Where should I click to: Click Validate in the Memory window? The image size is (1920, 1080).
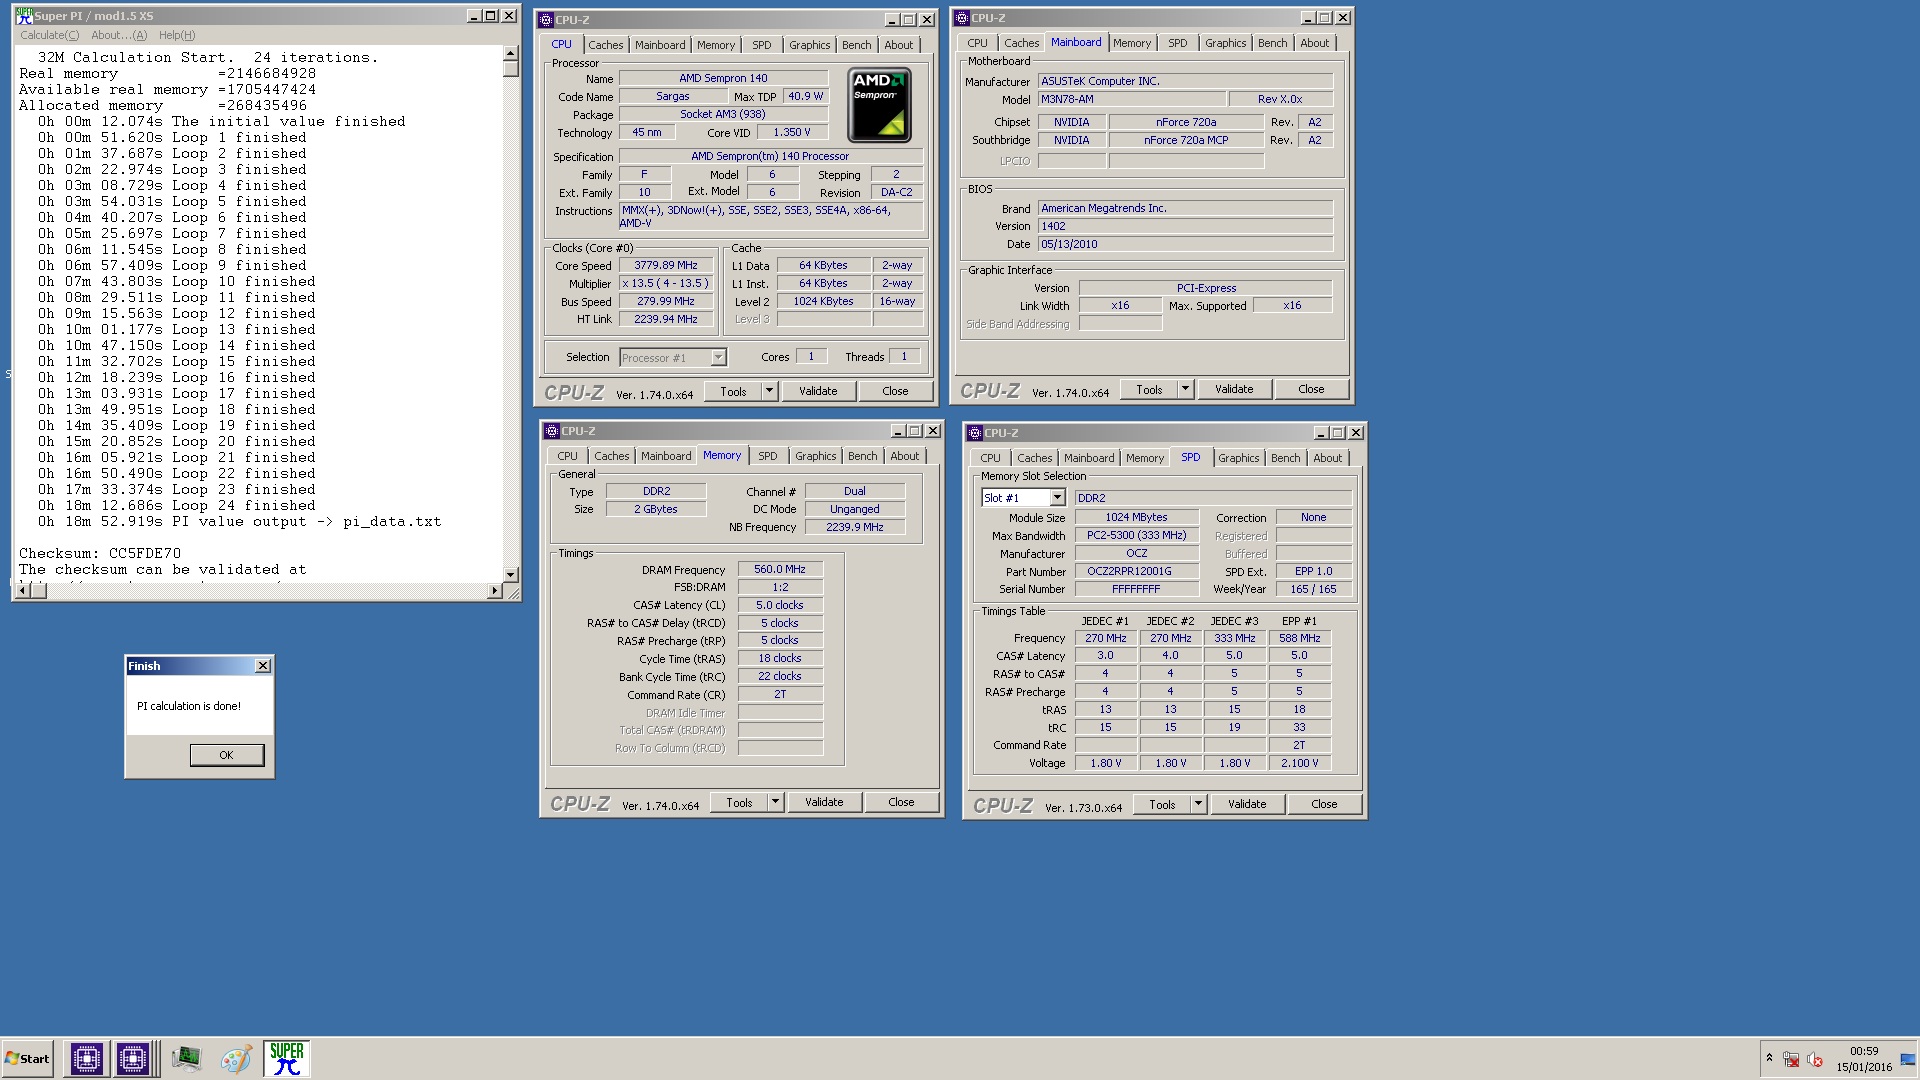[824, 802]
